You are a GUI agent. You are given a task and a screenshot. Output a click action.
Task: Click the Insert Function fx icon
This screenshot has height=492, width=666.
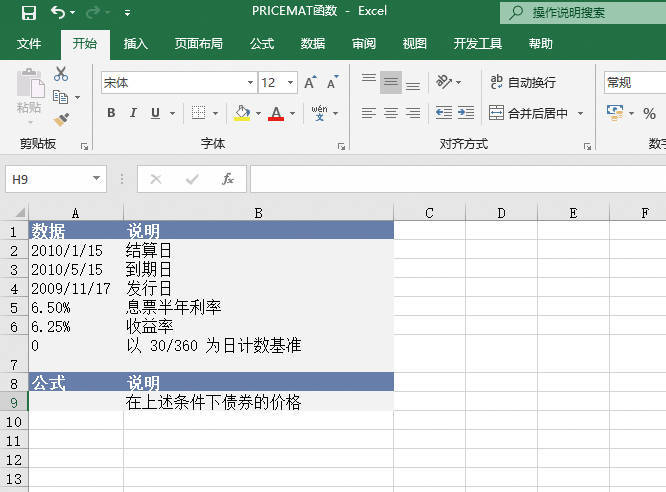pos(228,179)
